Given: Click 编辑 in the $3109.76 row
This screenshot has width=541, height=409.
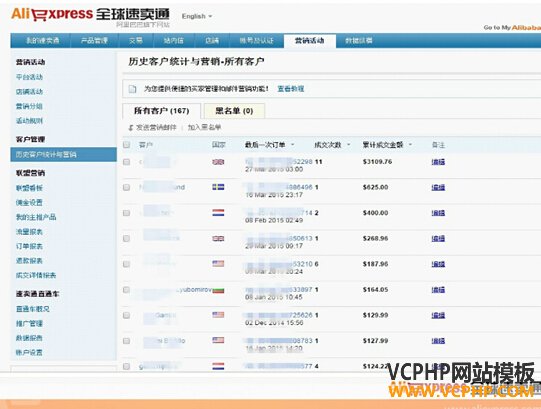Looking at the screenshot, I should point(438,162).
